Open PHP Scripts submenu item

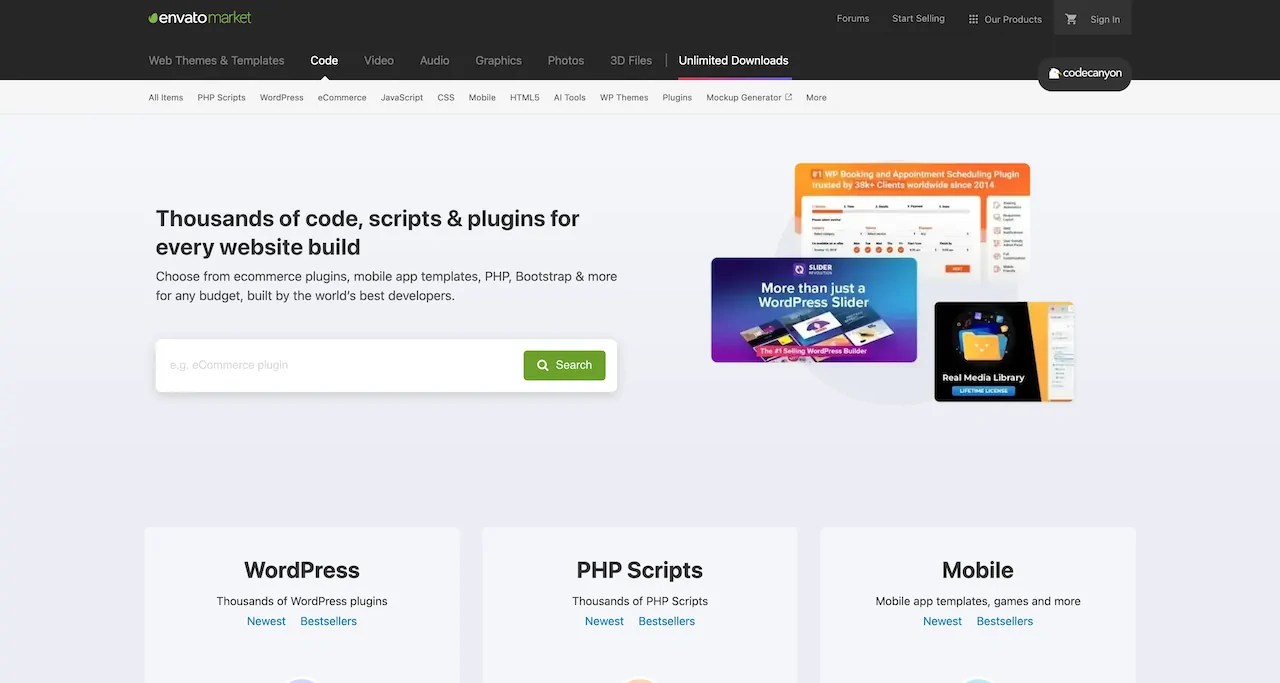221,97
